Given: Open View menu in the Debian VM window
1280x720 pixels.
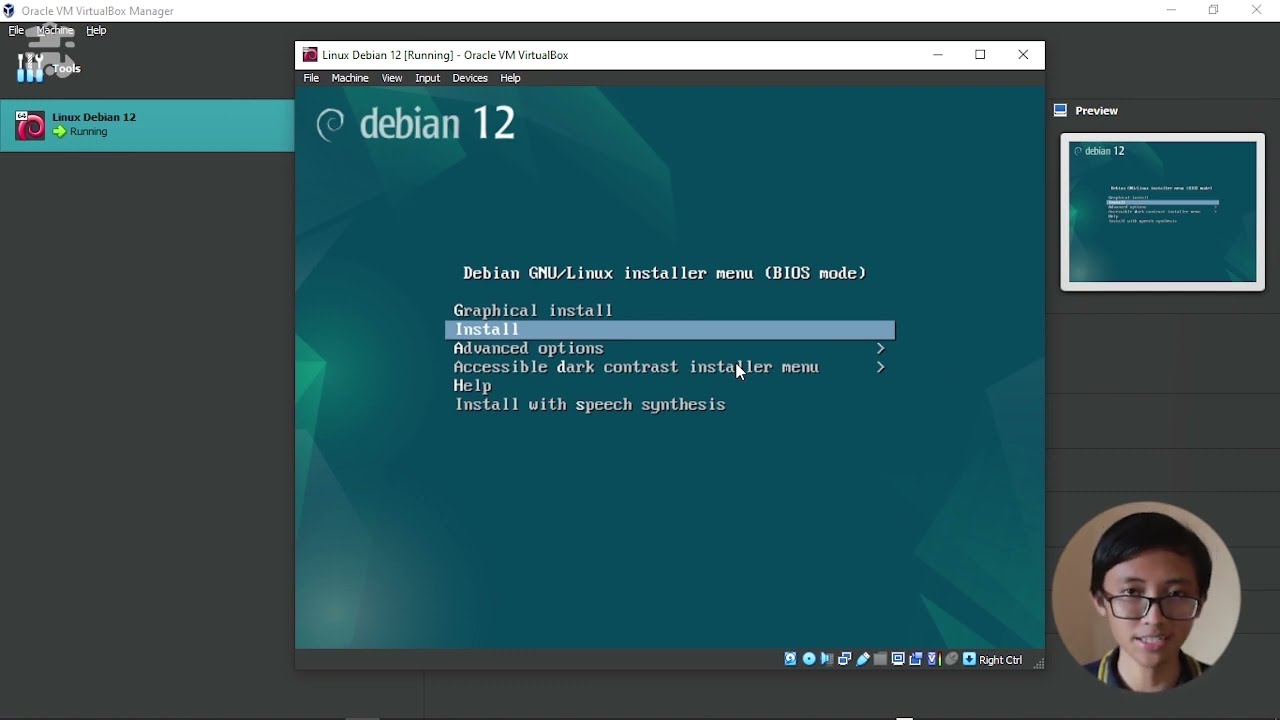Looking at the screenshot, I should 392,78.
